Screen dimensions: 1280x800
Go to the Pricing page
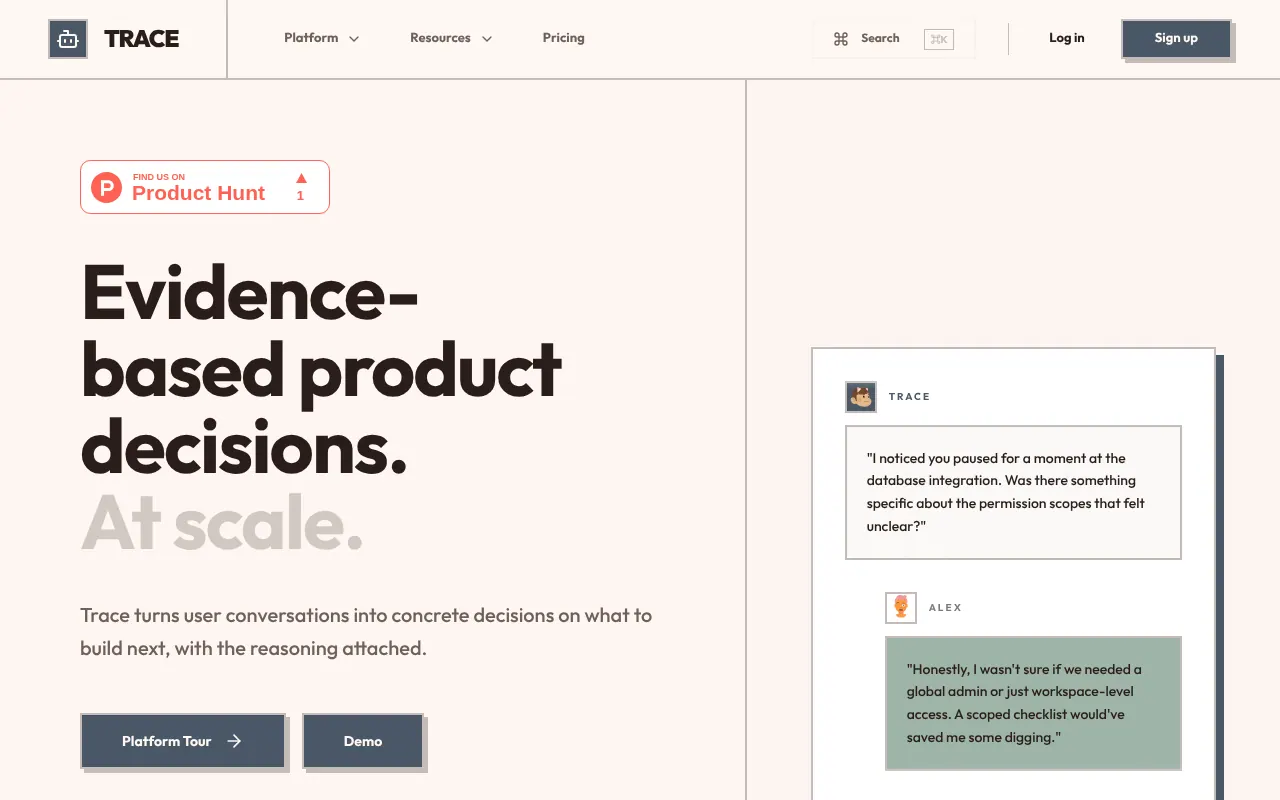pos(564,38)
